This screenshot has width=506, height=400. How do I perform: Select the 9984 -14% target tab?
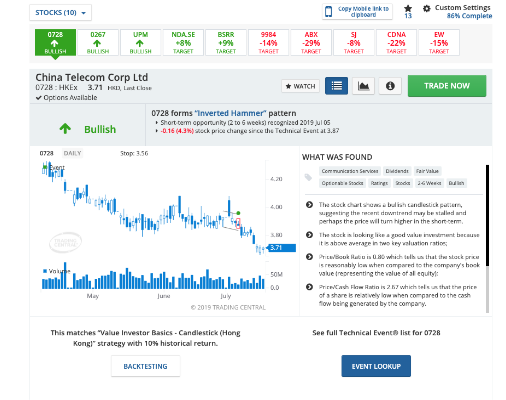(269, 42)
